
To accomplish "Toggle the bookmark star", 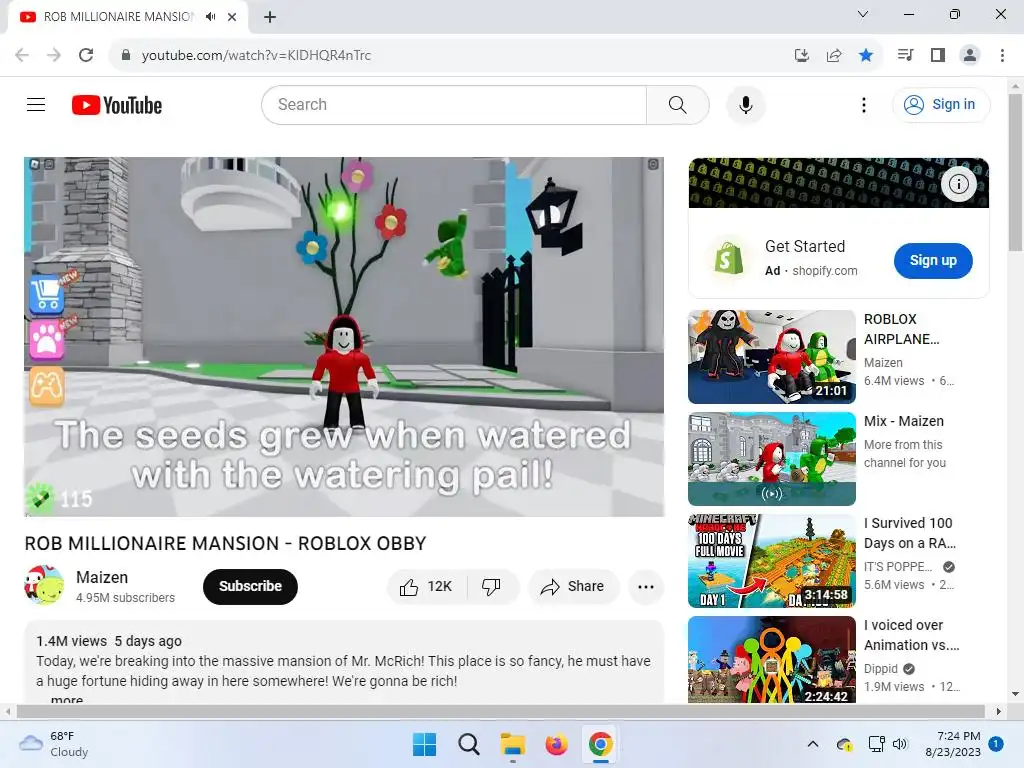I will click(x=866, y=56).
